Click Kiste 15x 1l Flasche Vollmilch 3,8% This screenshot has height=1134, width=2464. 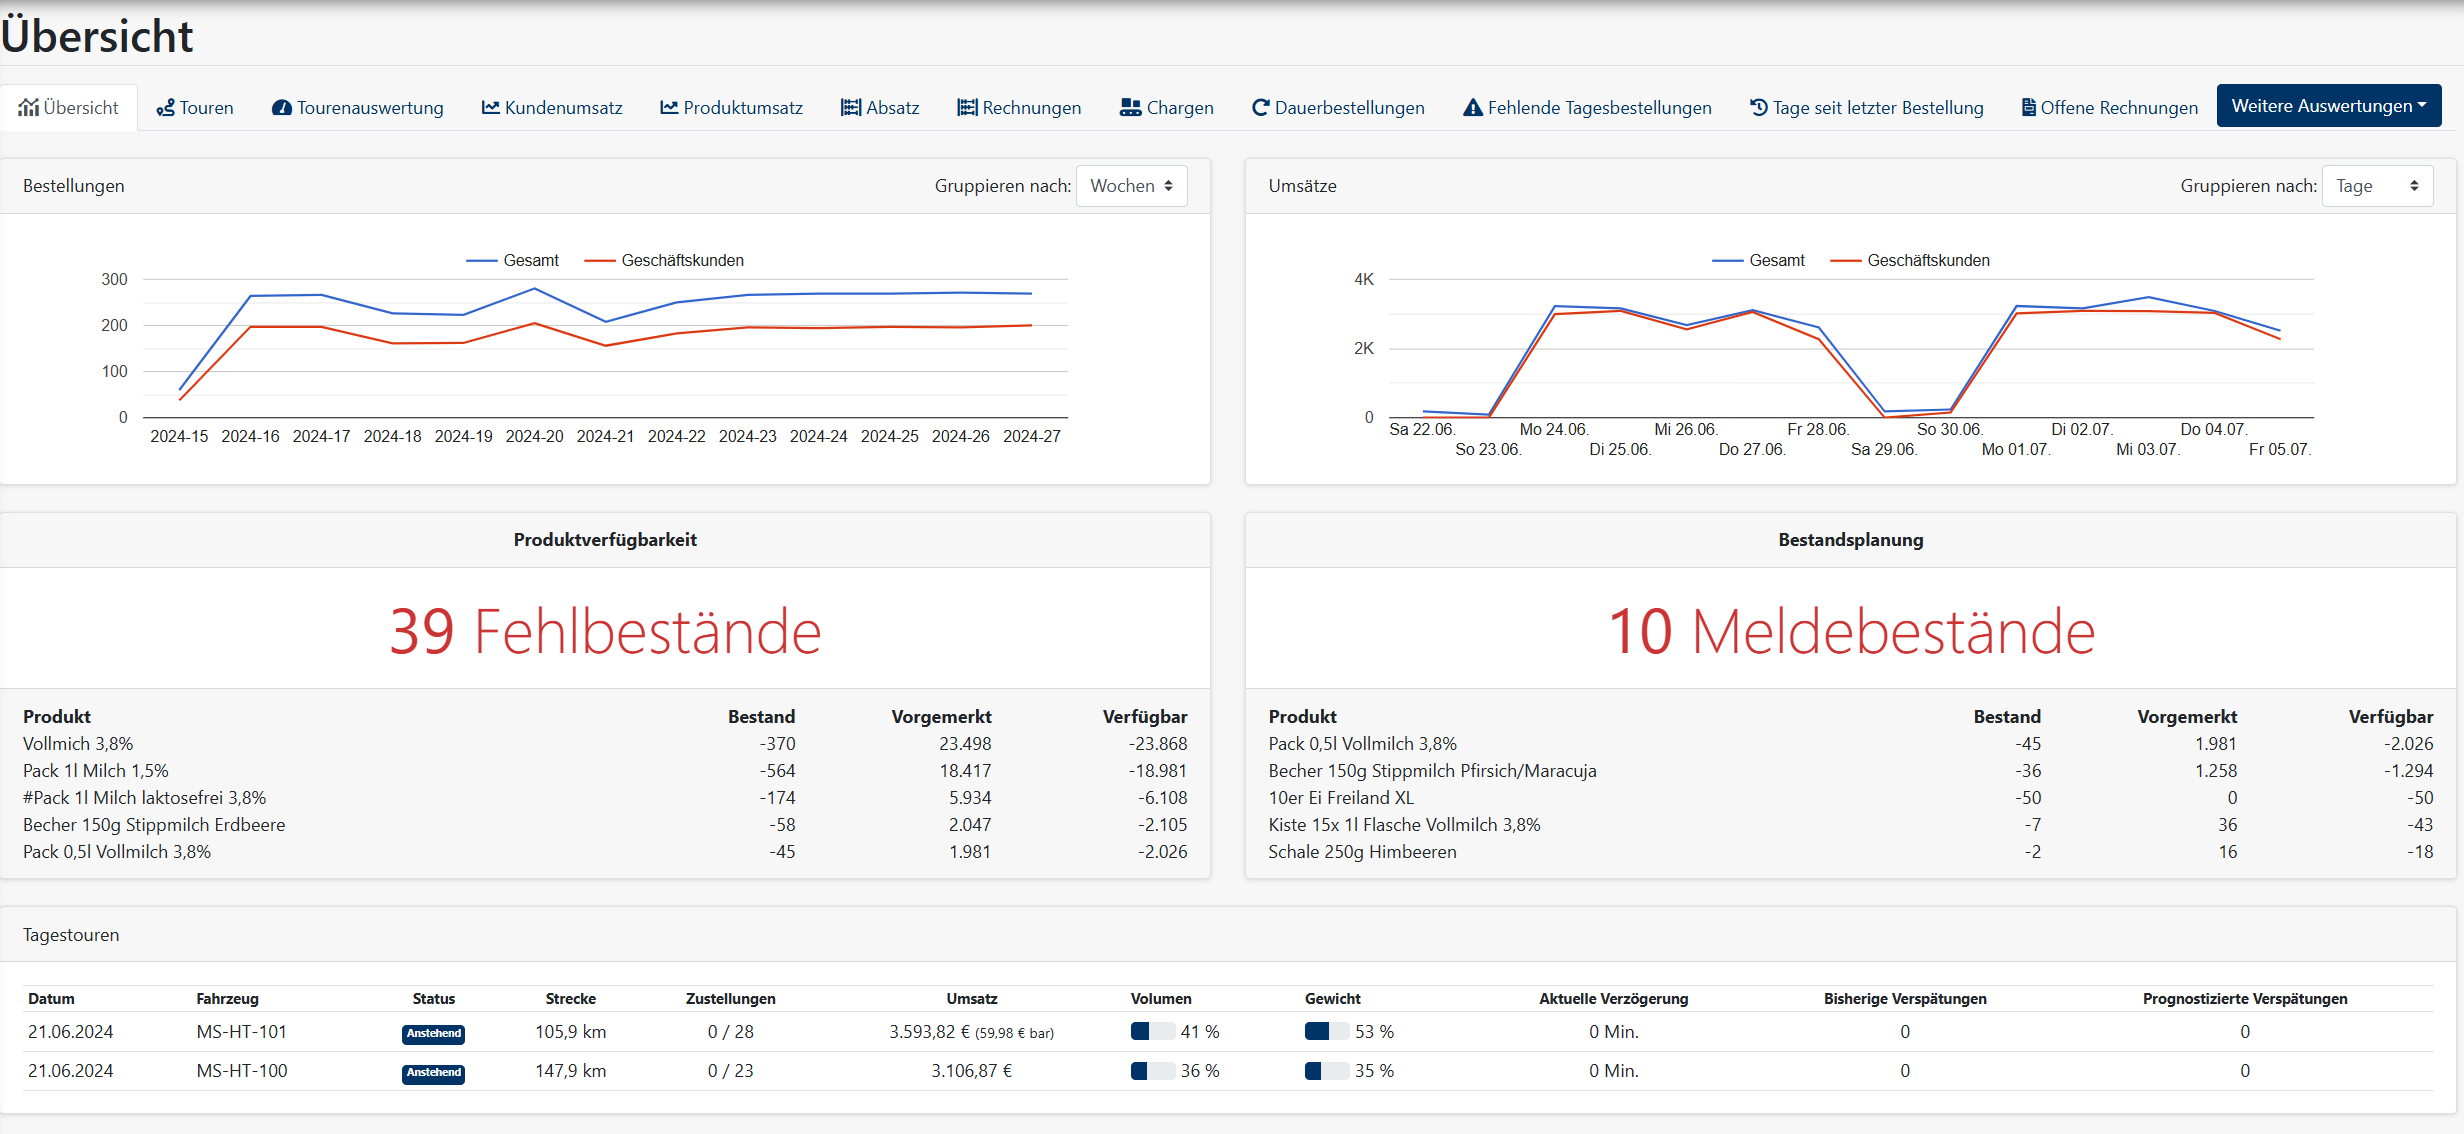[1404, 825]
